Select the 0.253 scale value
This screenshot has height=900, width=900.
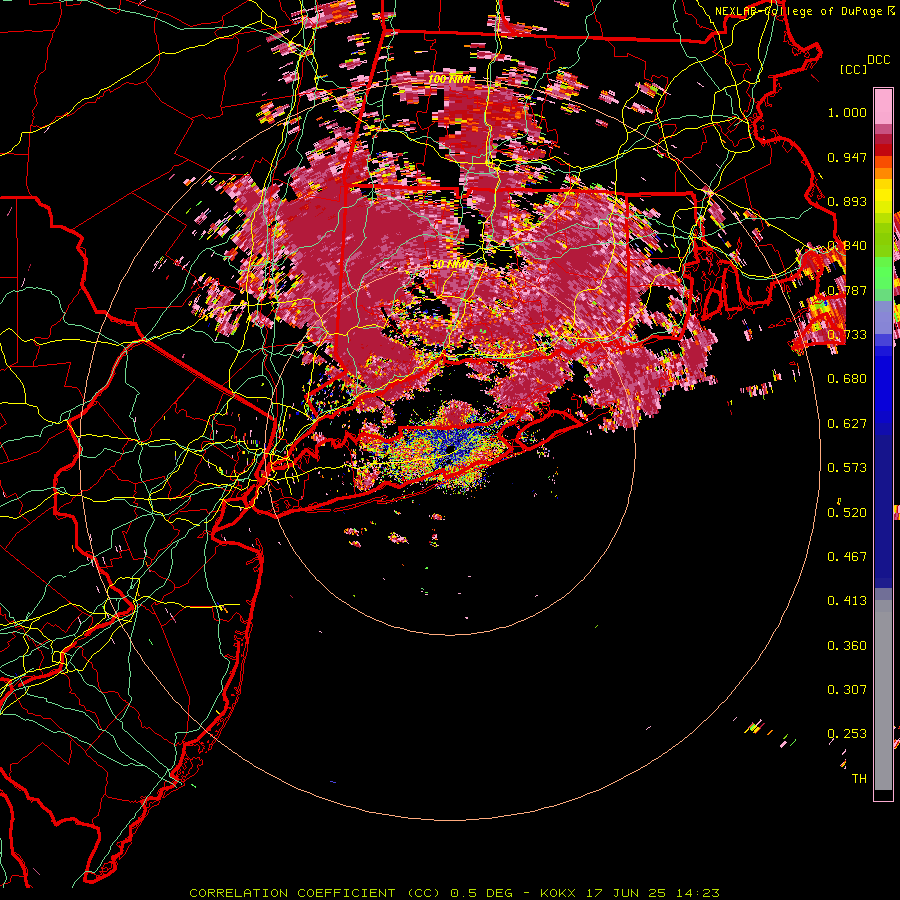[847, 734]
